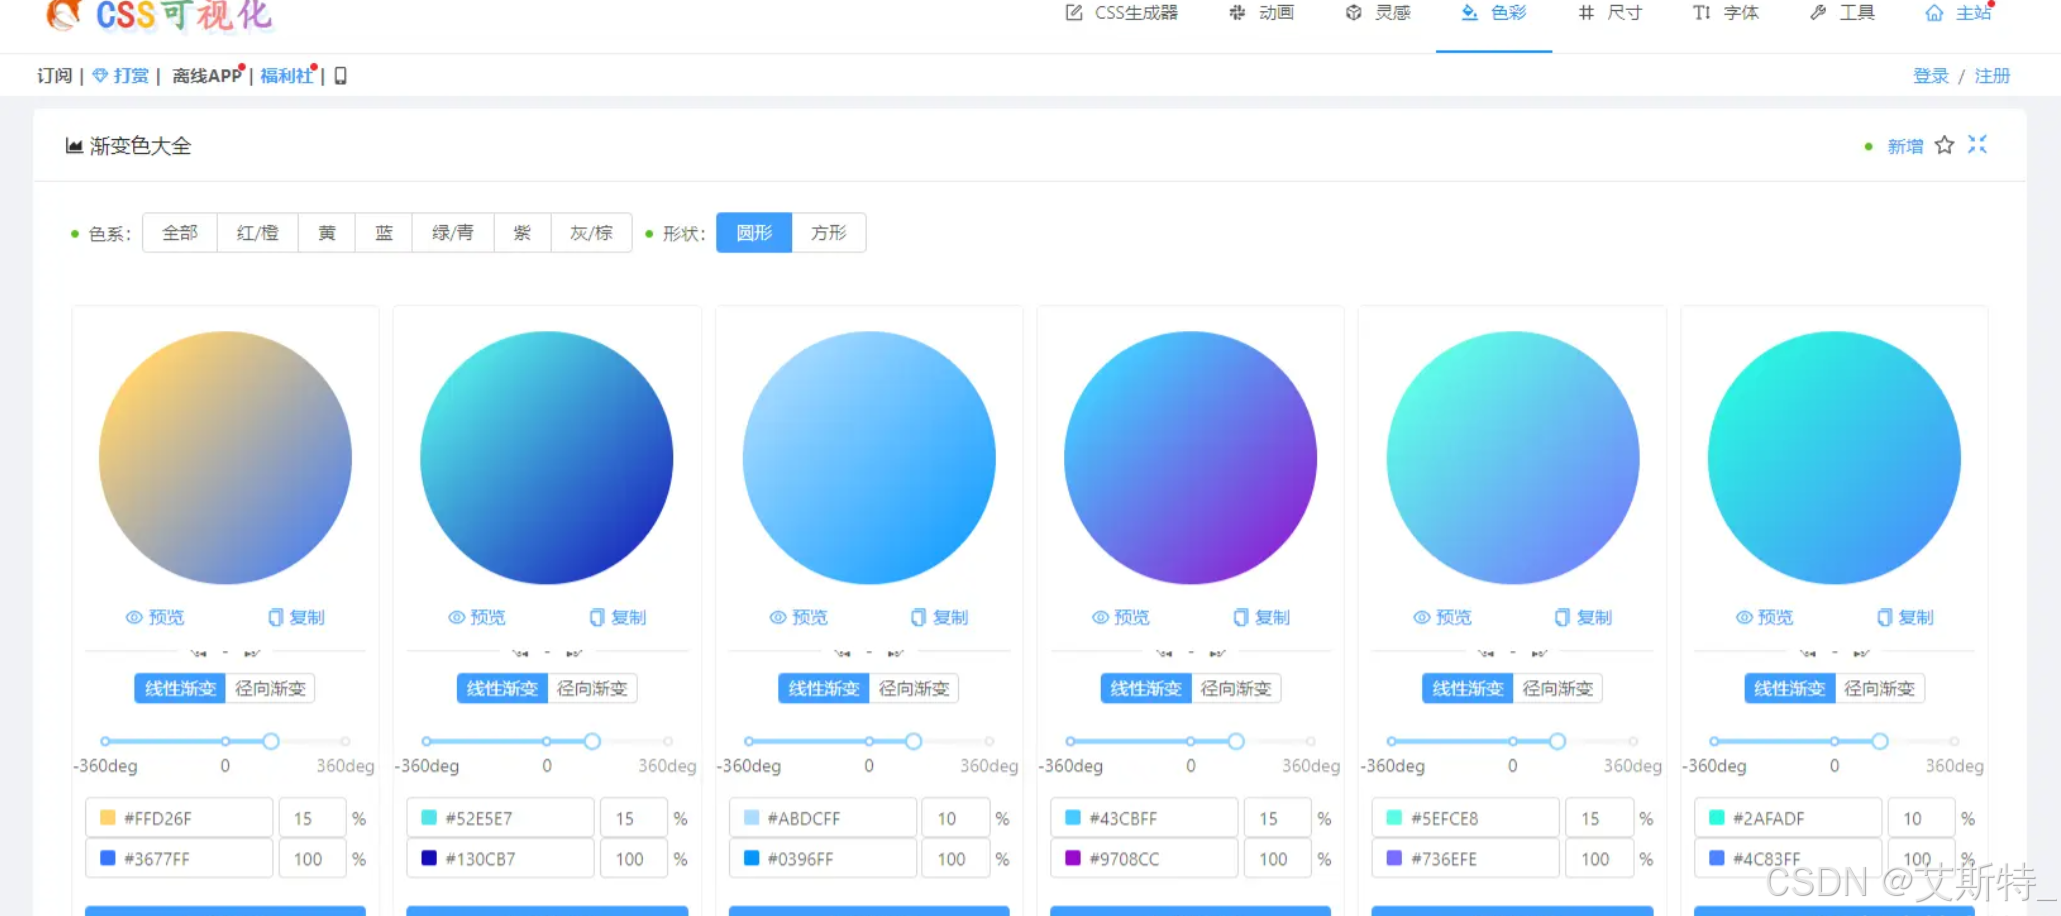
Task: Open the 动画 menu
Action: pyautogui.click(x=1262, y=13)
